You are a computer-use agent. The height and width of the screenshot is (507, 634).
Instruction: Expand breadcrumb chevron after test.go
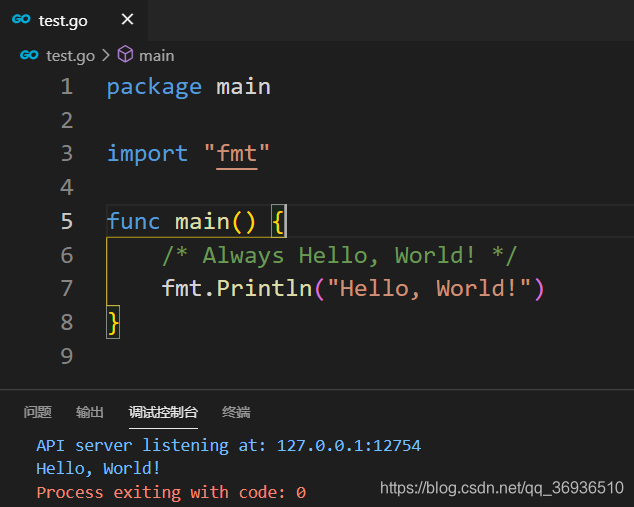pos(106,55)
